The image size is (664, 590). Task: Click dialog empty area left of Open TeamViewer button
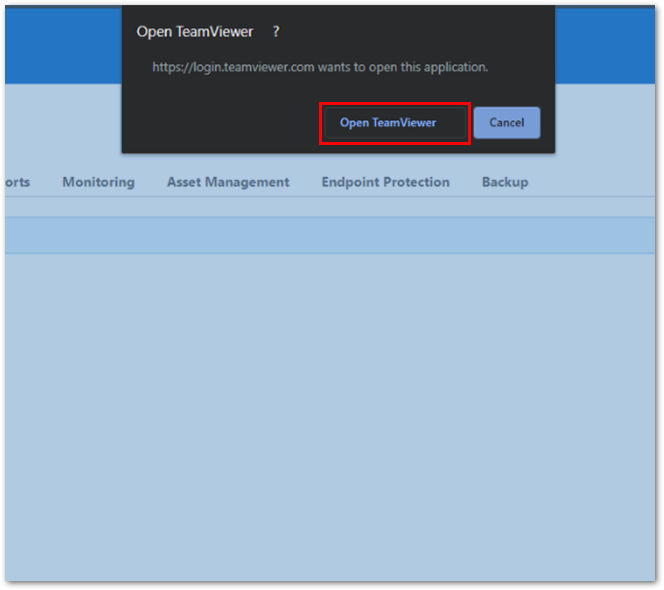coord(222,123)
